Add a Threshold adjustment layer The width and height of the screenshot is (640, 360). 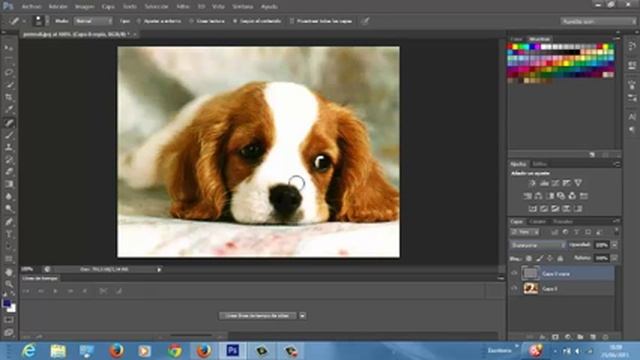coord(555,209)
